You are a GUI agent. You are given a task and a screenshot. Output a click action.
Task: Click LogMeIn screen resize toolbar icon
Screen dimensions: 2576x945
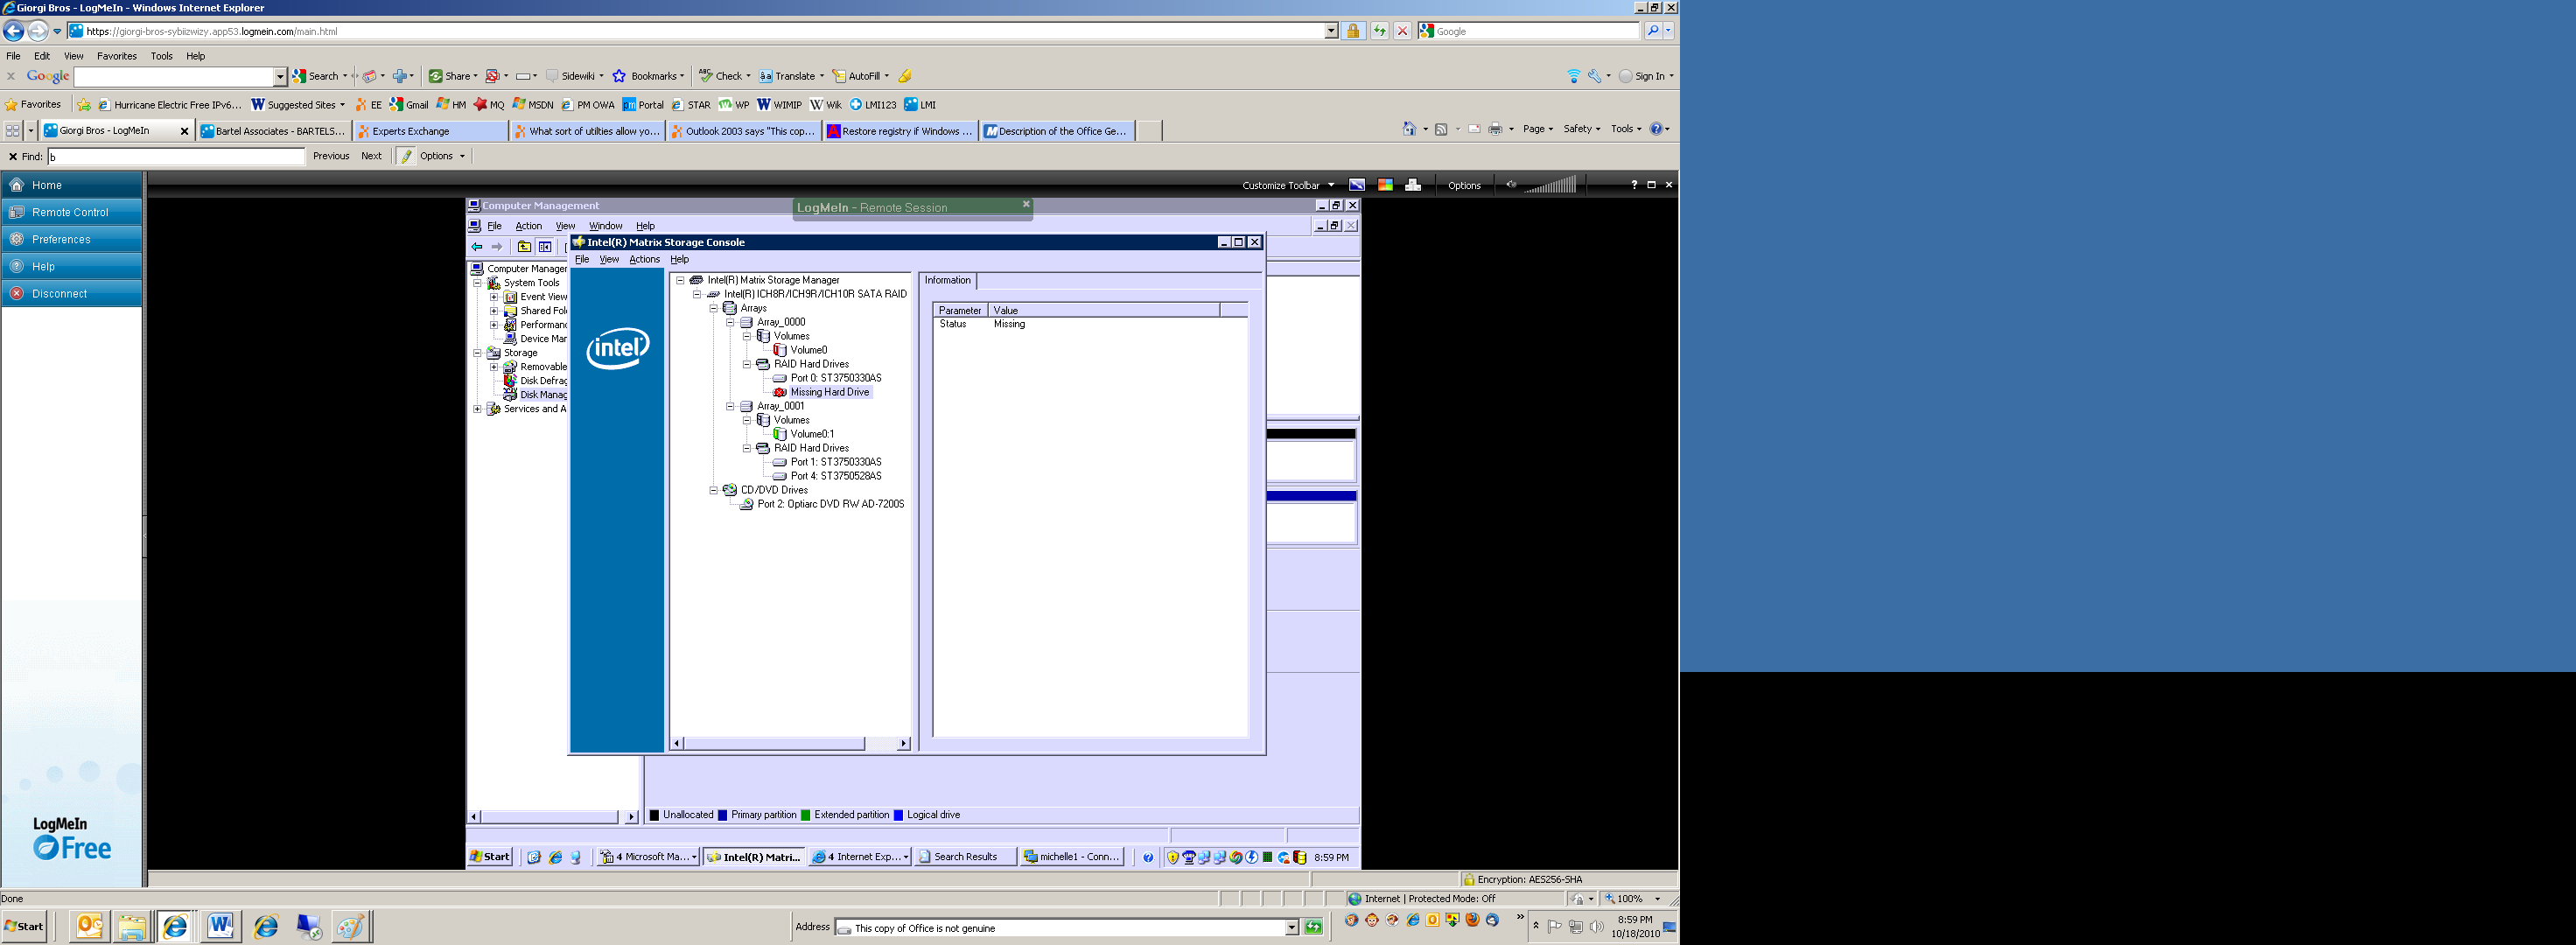coord(1356,185)
